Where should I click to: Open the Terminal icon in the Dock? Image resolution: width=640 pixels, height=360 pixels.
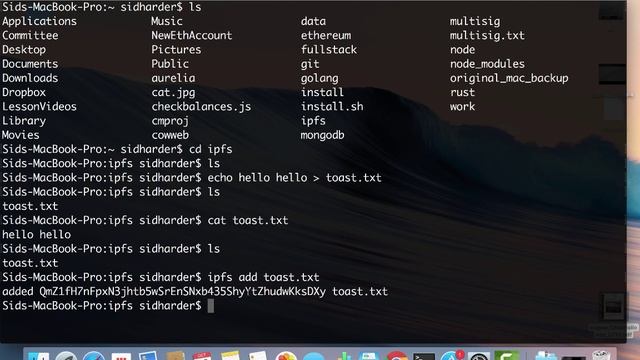click(x=424, y=356)
